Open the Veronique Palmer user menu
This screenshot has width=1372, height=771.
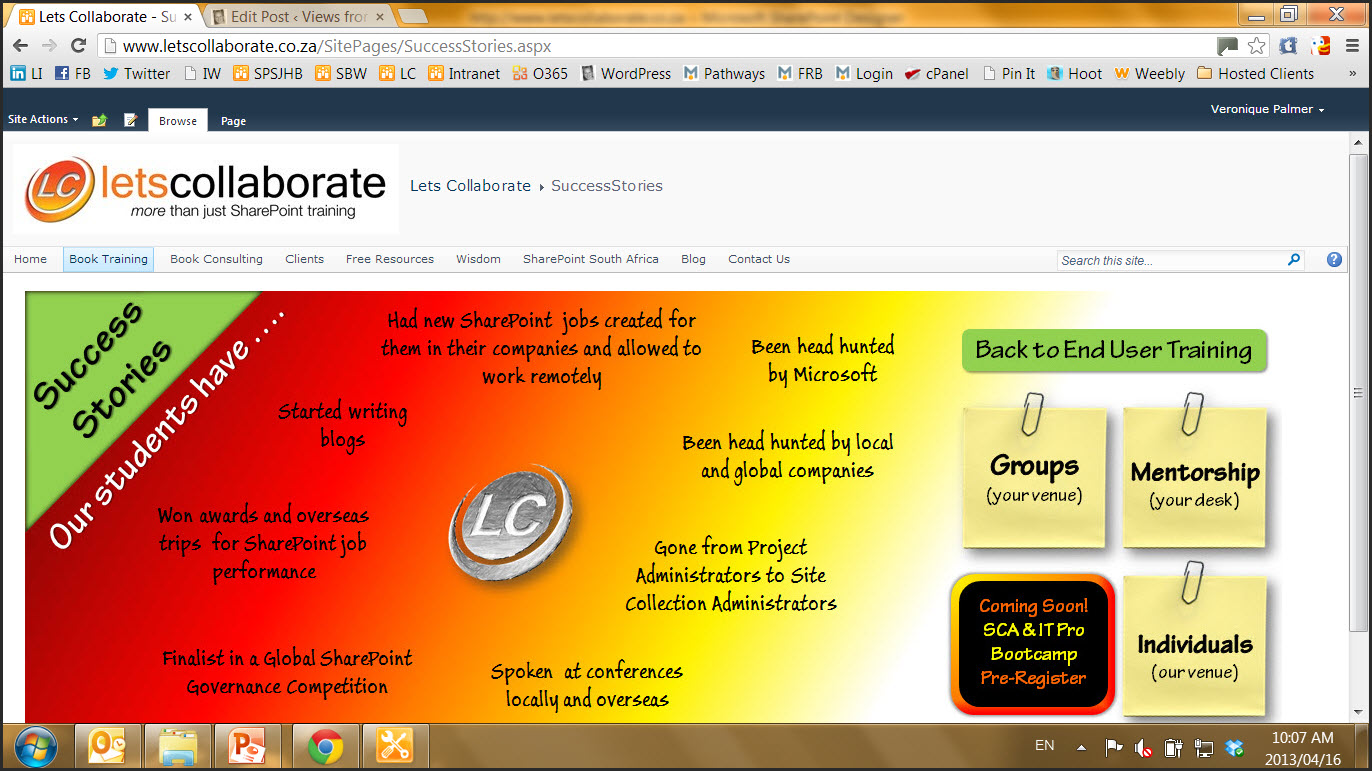pos(1267,109)
